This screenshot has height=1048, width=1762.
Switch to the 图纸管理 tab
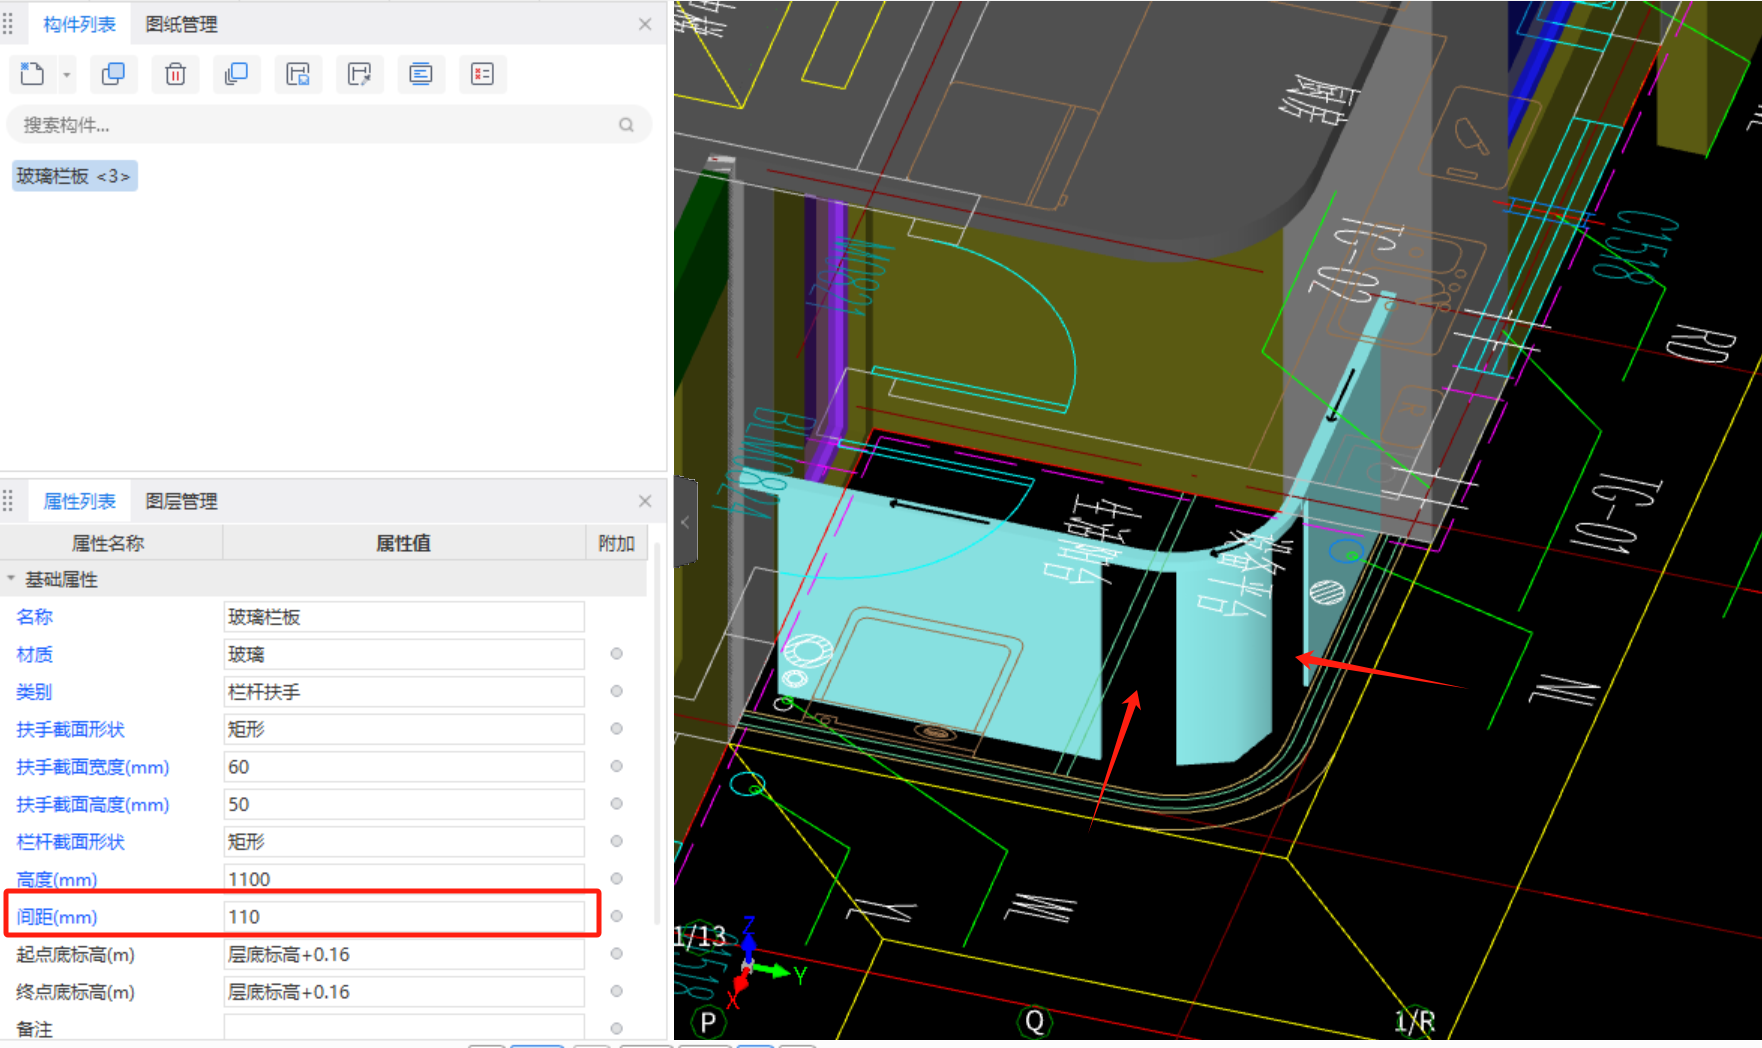[x=181, y=24]
